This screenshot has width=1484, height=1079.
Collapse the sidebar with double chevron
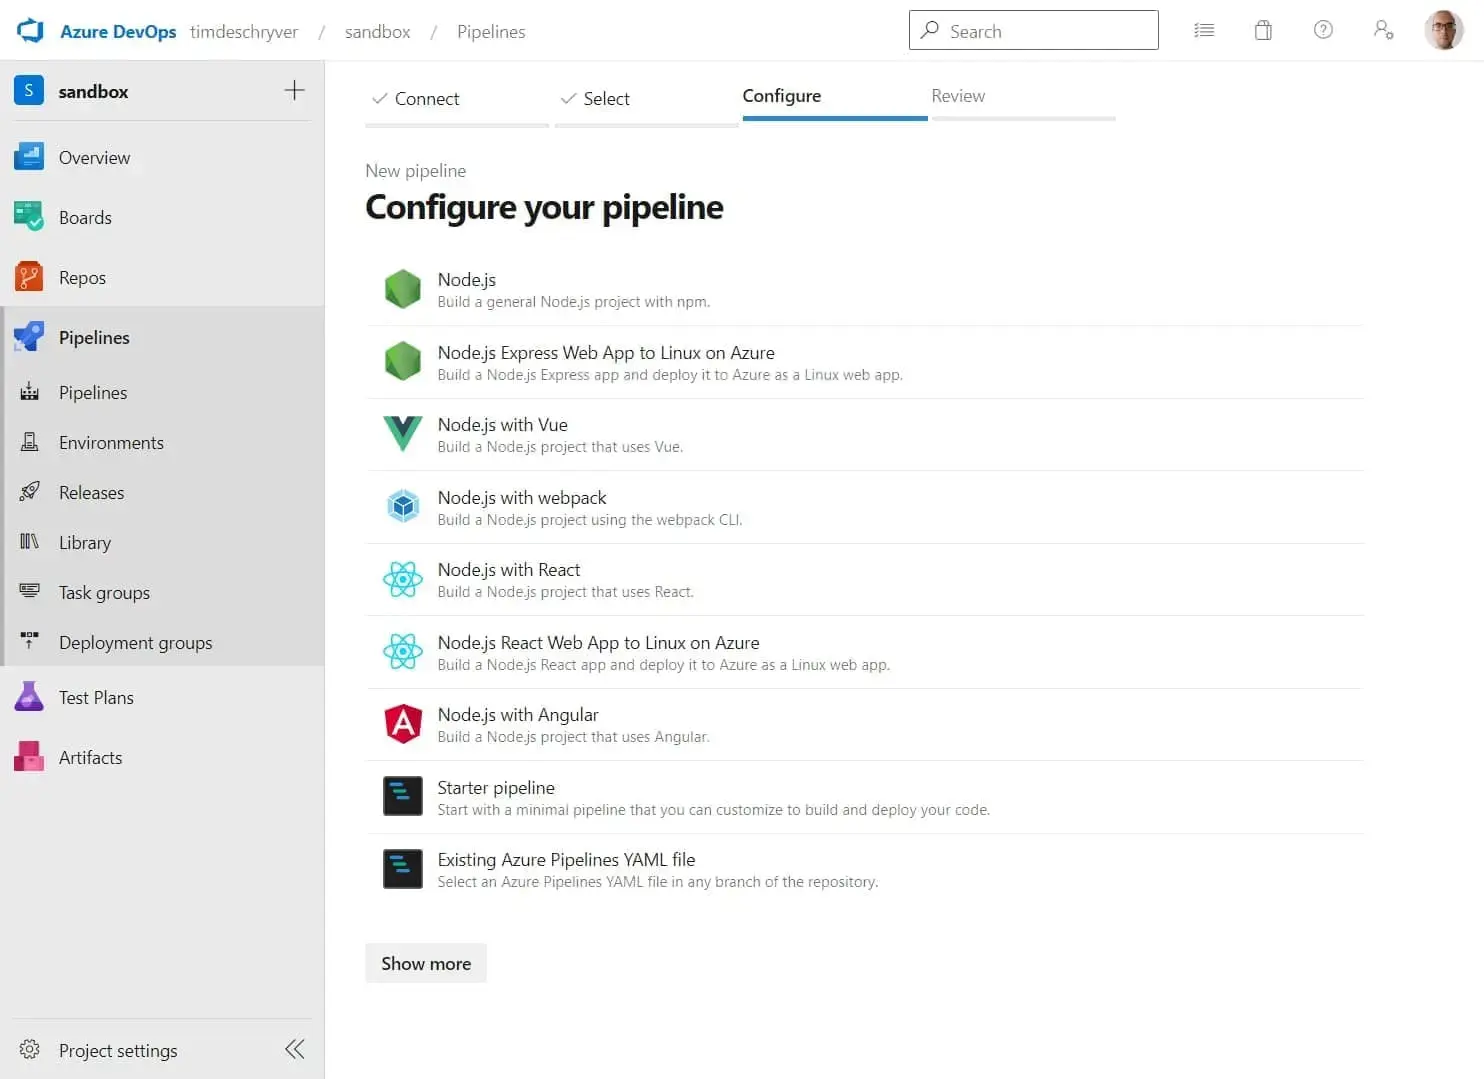[x=295, y=1049]
